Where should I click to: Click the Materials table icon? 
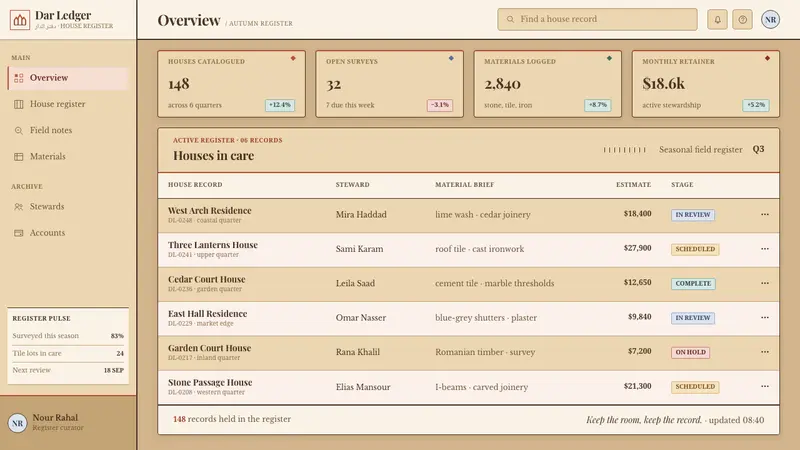[x=19, y=157]
